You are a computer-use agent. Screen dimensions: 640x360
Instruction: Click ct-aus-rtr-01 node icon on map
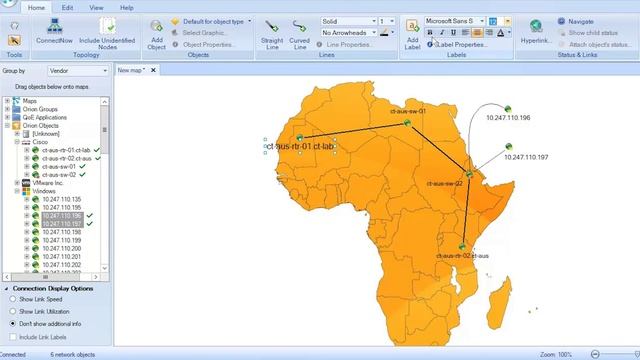[x=300, y=138]
